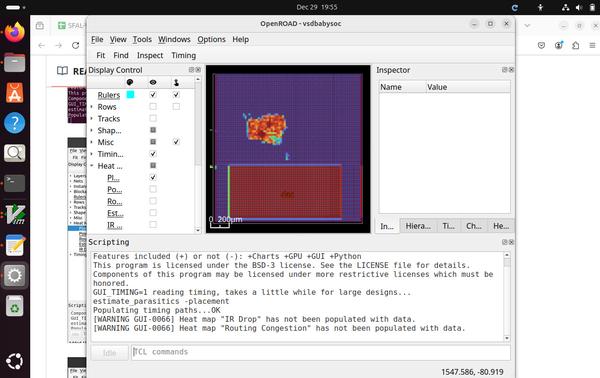Enable Rows visibility checkbox
Screen dimensions: 600x378
pos(153,106)
